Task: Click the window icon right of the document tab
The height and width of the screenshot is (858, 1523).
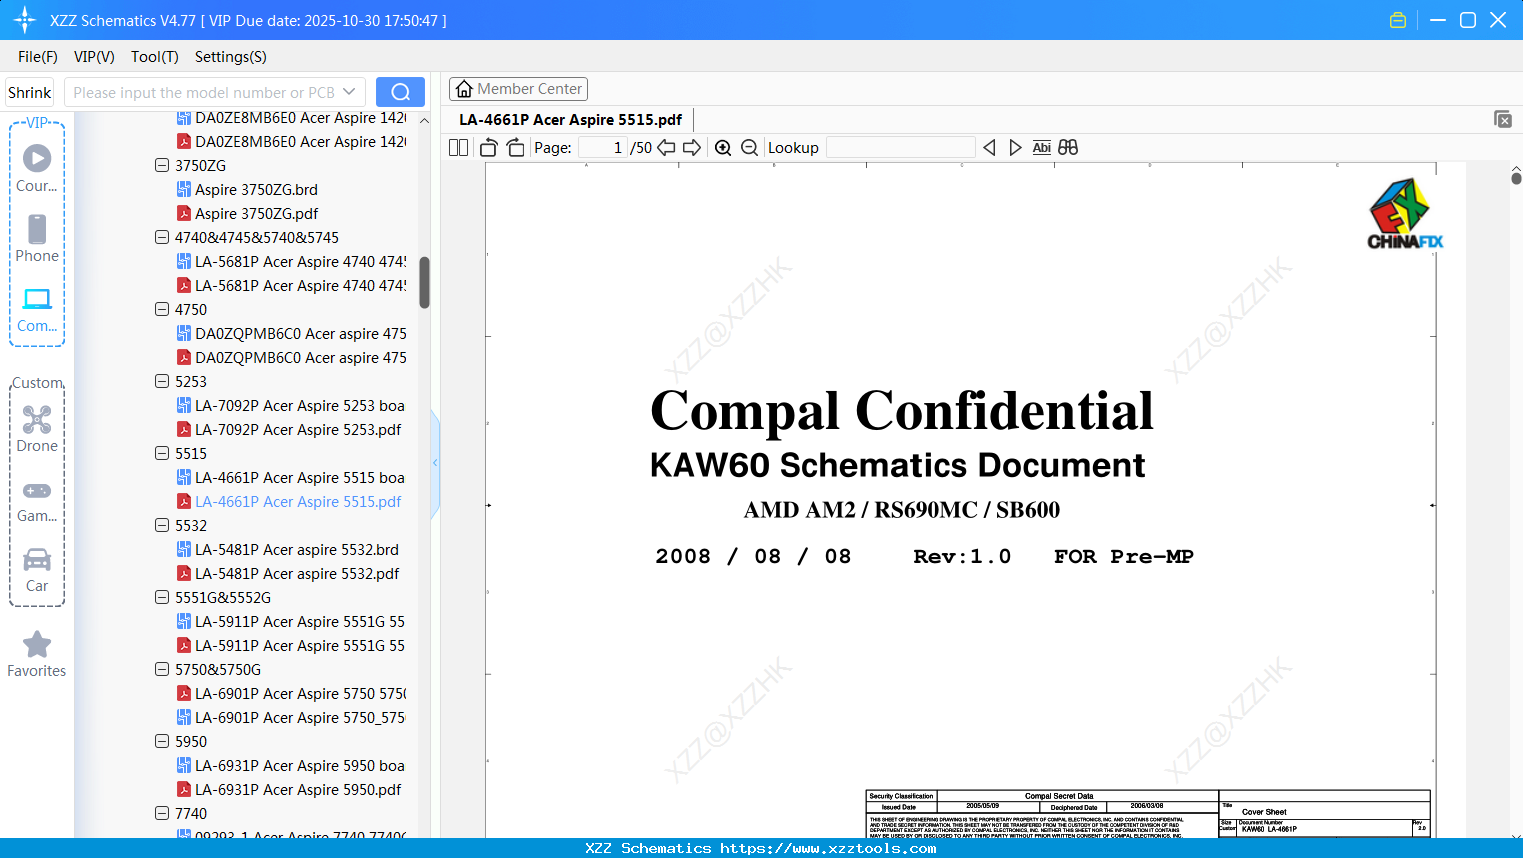Action: click(1503, 119)
